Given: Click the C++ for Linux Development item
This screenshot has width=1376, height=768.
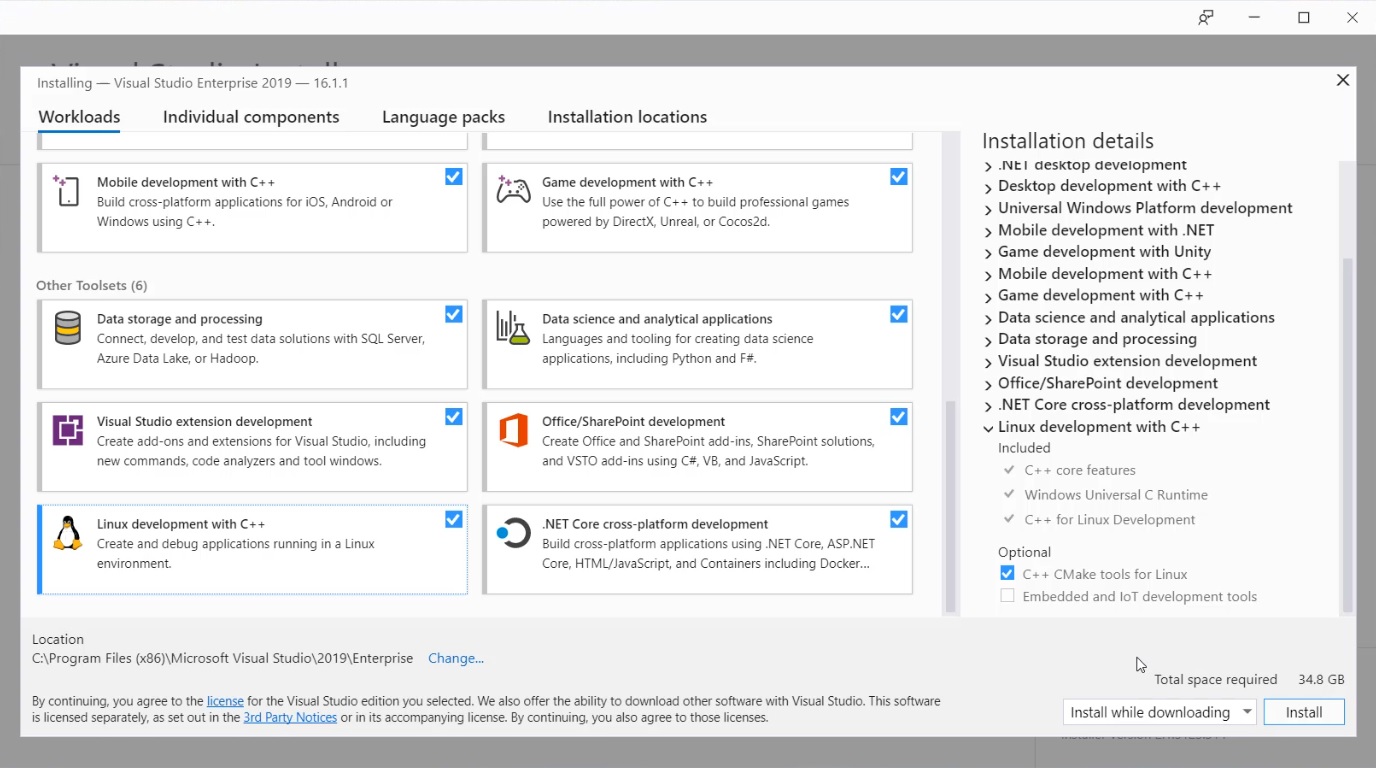Looking at the screenshot, I should pyautogui.click(x=1110, y=520).
